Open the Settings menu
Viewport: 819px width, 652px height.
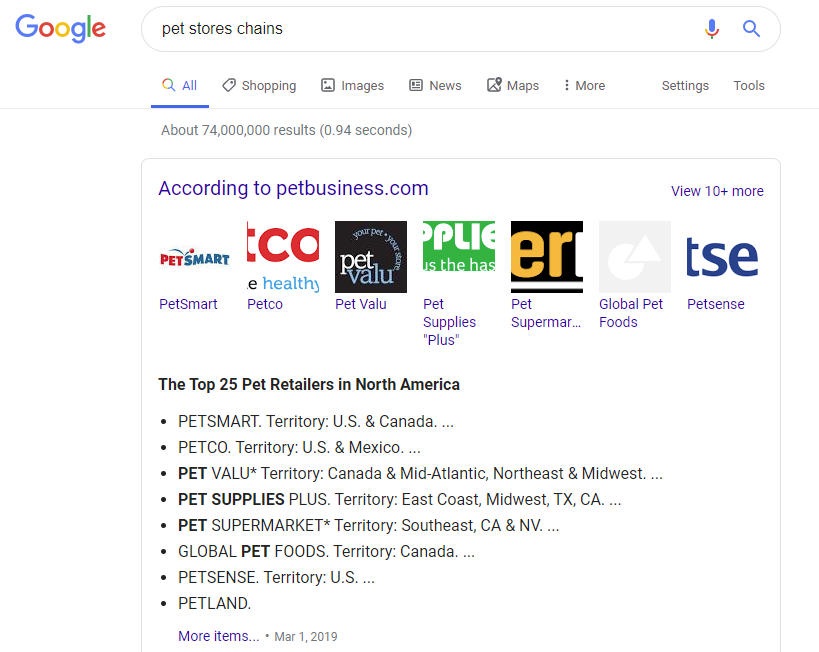coord(685,85)
